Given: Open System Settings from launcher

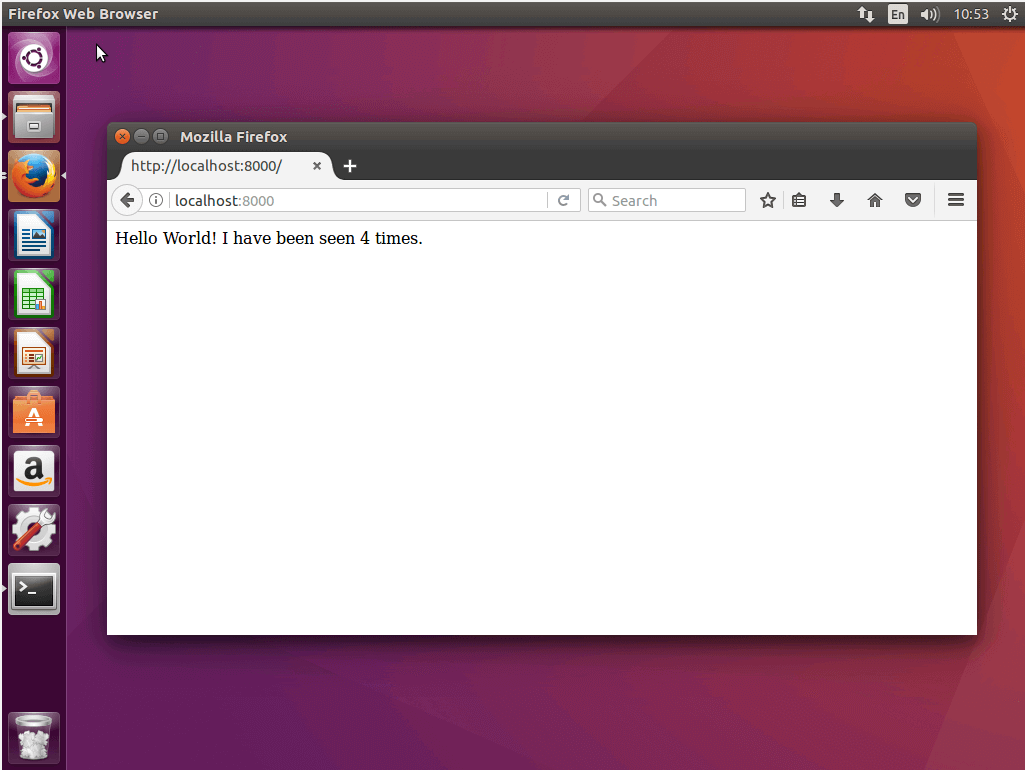Looking at the screenshot, I should (34, 529).
